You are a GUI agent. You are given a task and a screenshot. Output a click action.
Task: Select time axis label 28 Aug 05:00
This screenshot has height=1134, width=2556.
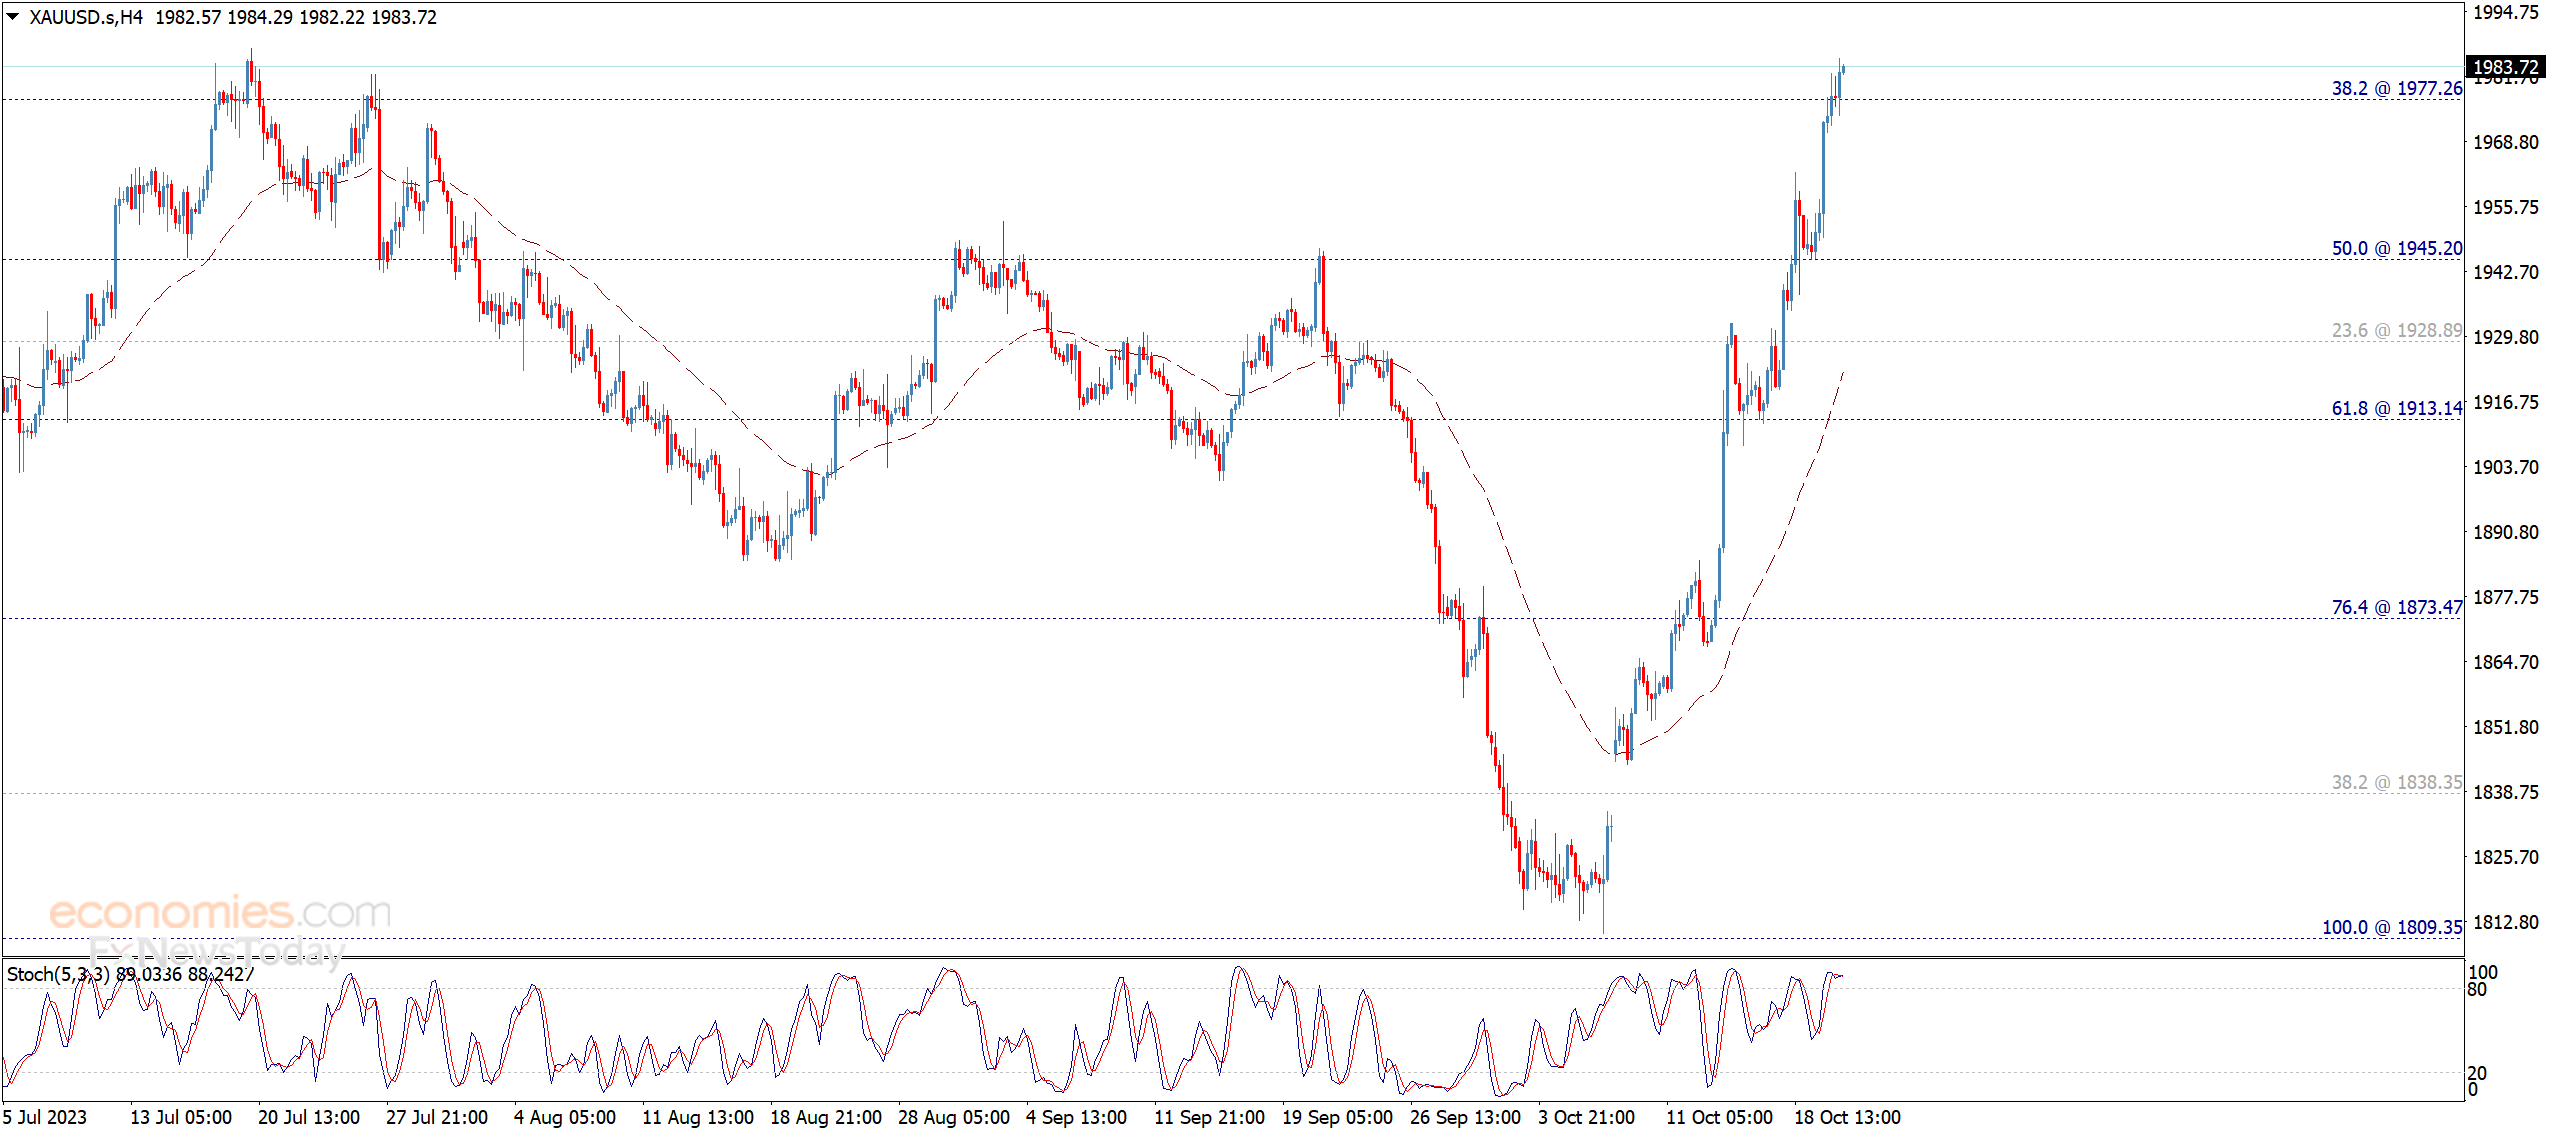click(954, 1117)
